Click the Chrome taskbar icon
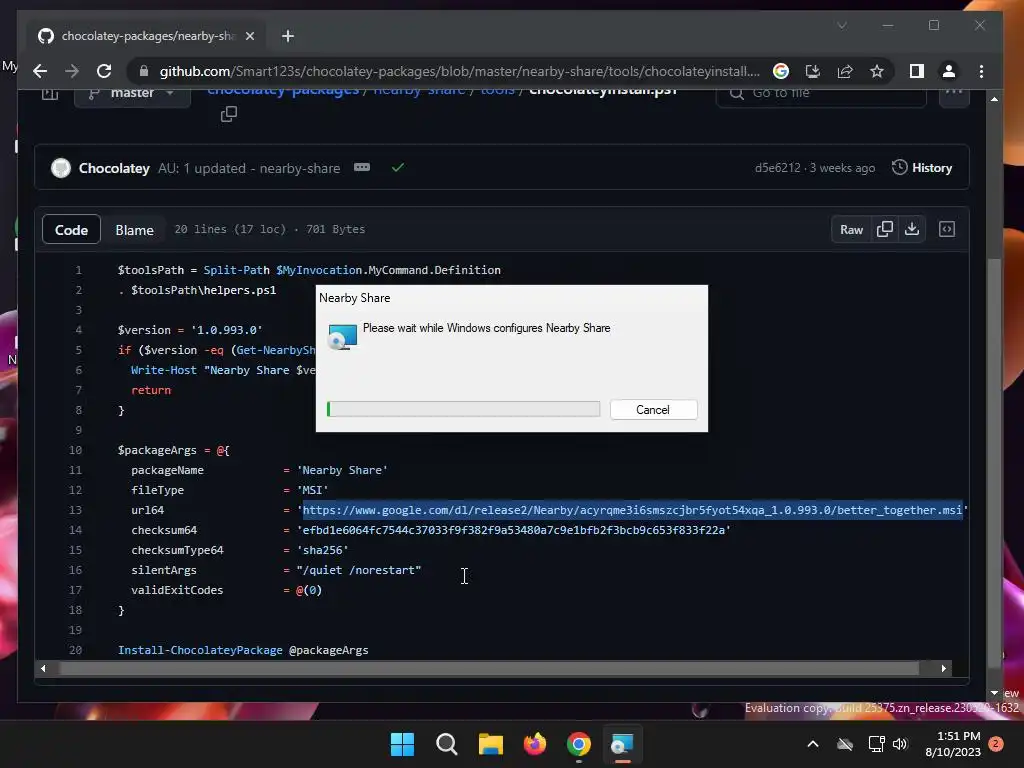This screenshot has width=1024, height=768. click(579, 744)
